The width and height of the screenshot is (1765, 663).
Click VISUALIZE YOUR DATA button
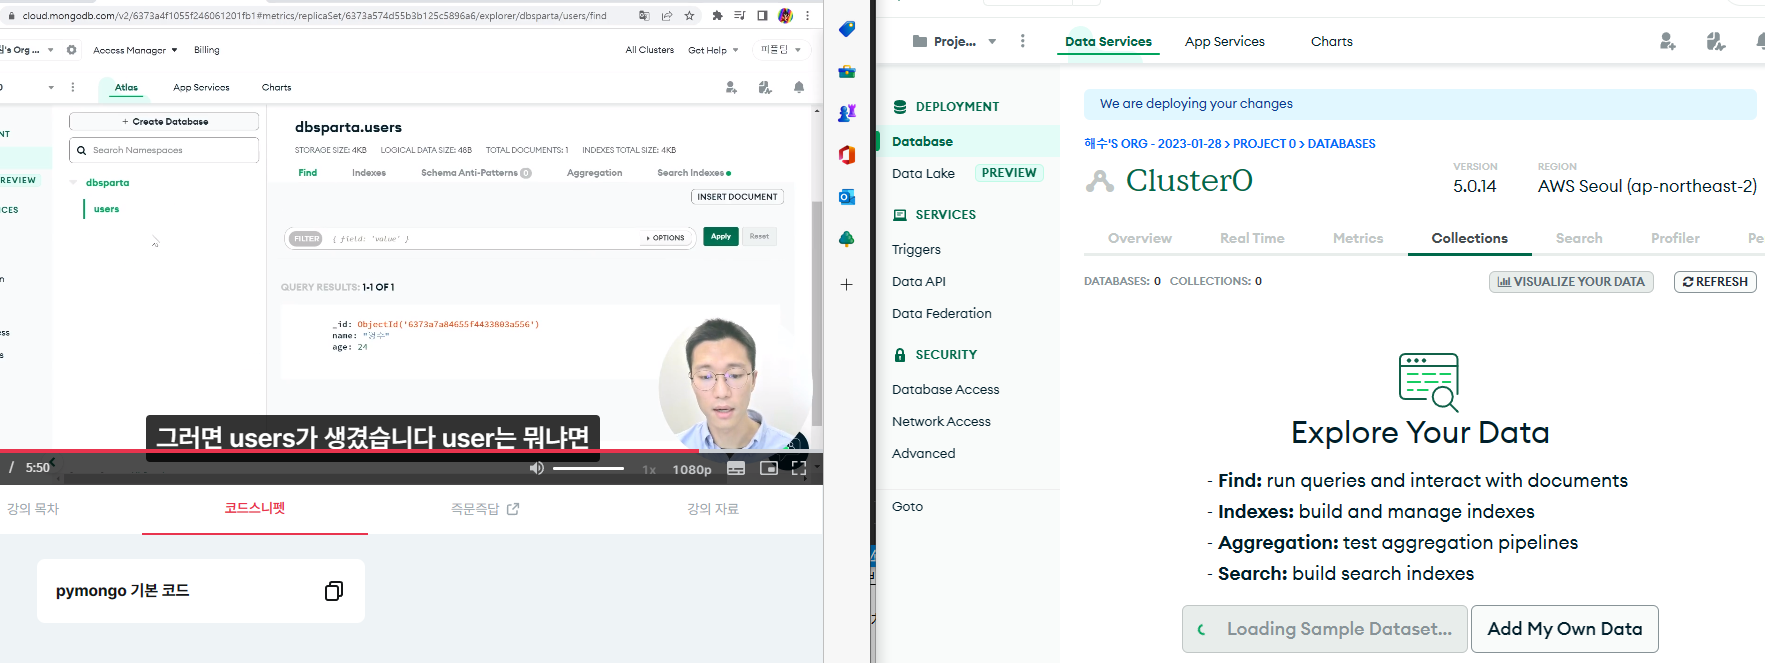click(x=1571, y=282)
